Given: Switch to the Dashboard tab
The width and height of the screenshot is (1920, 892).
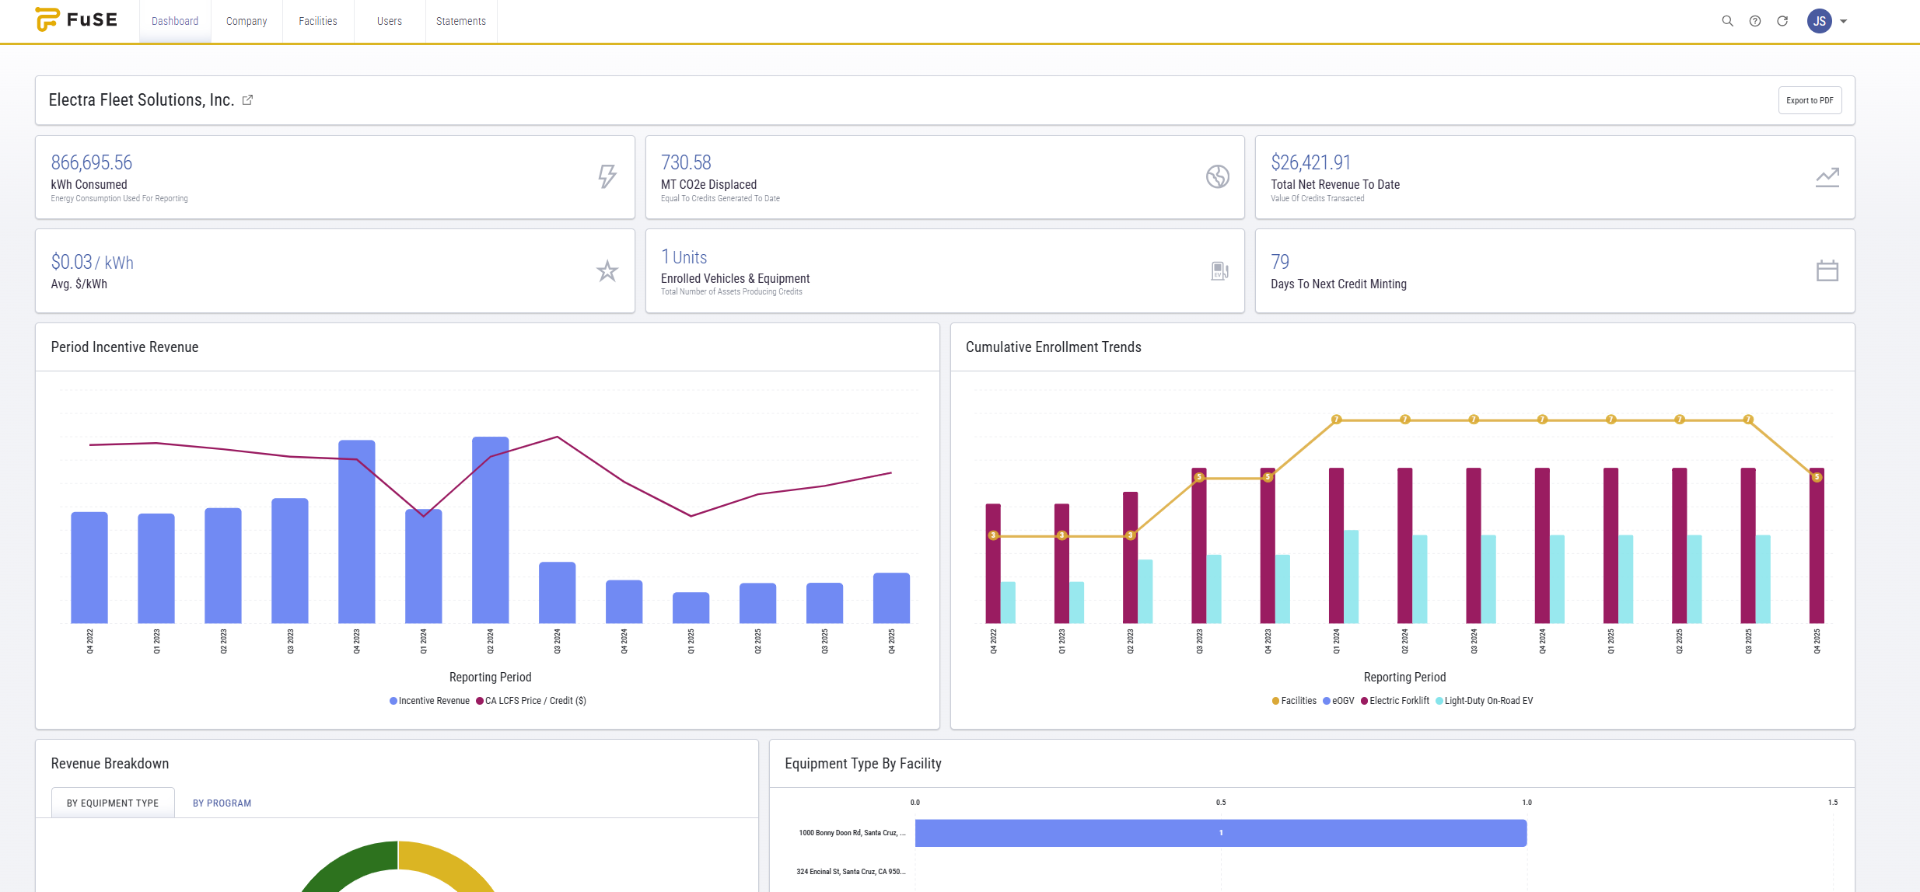Looking at the screenshot, I should click(175, 21).
